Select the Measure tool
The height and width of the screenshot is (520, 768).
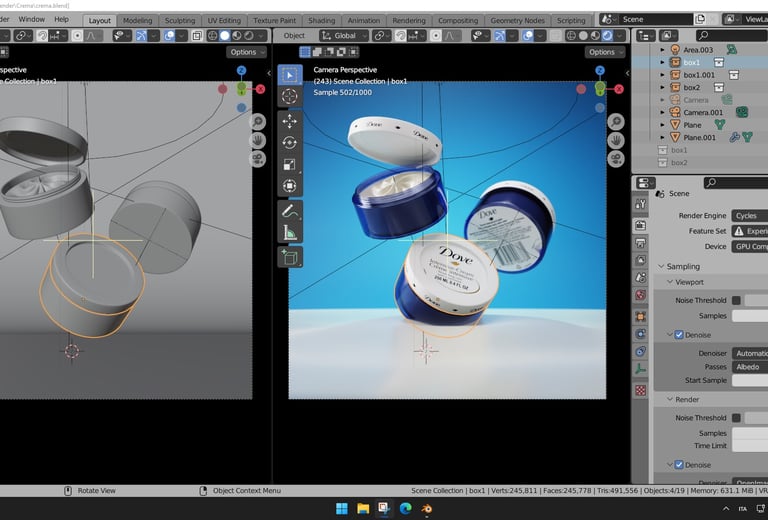[x=289, y=233]
